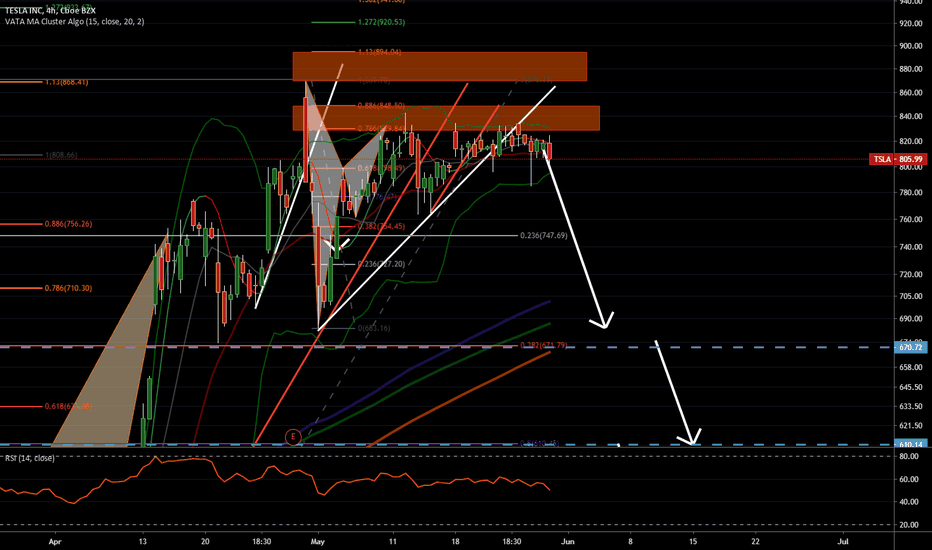Click the RSI 40.00 scale label
This screenshot has width=932, height=550.
[x=911, y=502]
